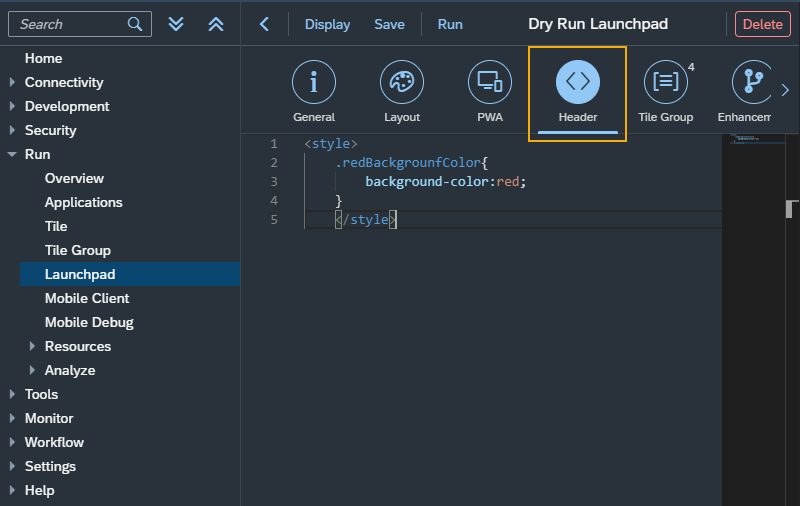Click the Display button
Viewport: 800px width, 506px height.
[328, 24]
